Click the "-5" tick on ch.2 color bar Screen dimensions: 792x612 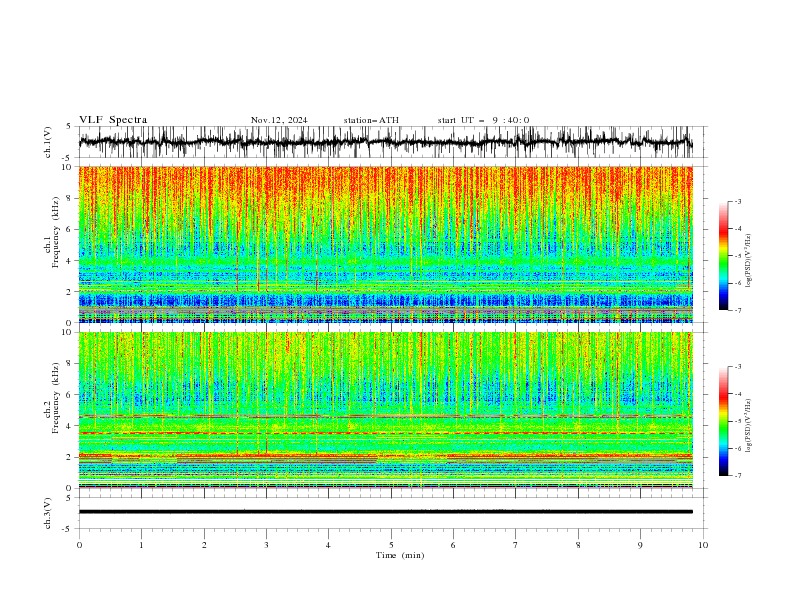pyautogui.click(x=737, y=421)
